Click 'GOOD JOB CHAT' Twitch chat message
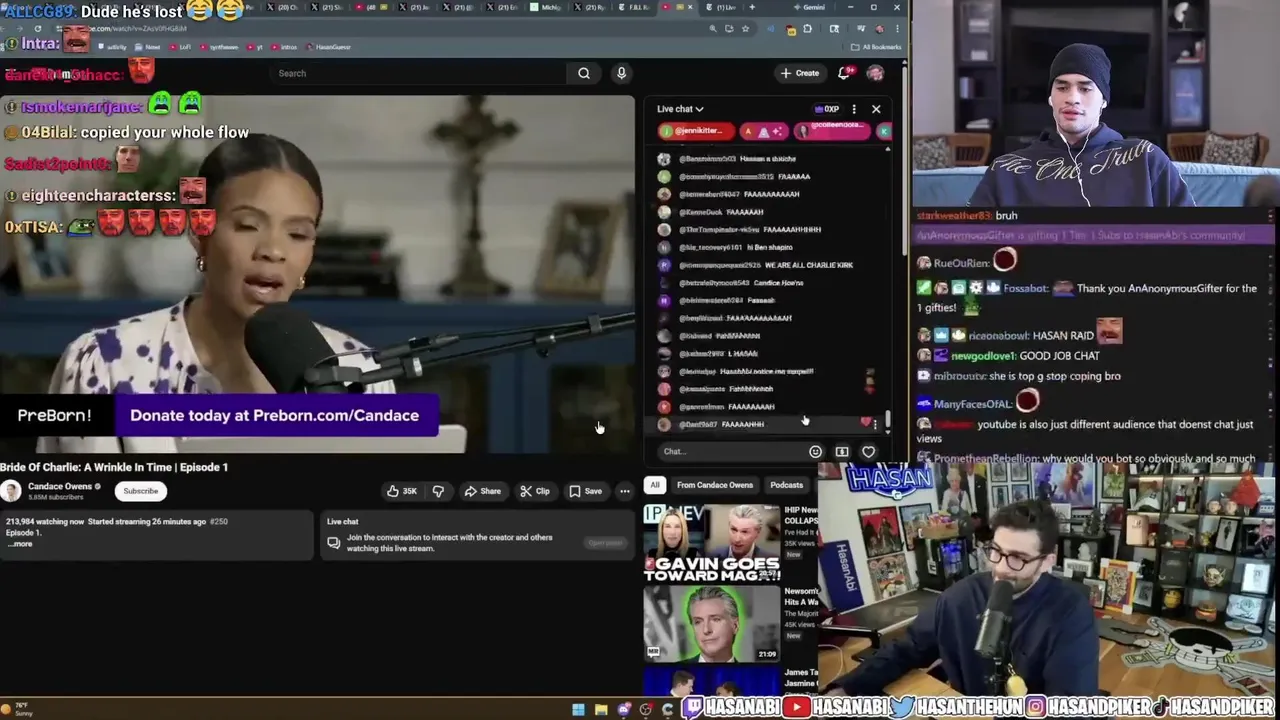This screenshot has height=720, width=1280. click(1059, 356)
